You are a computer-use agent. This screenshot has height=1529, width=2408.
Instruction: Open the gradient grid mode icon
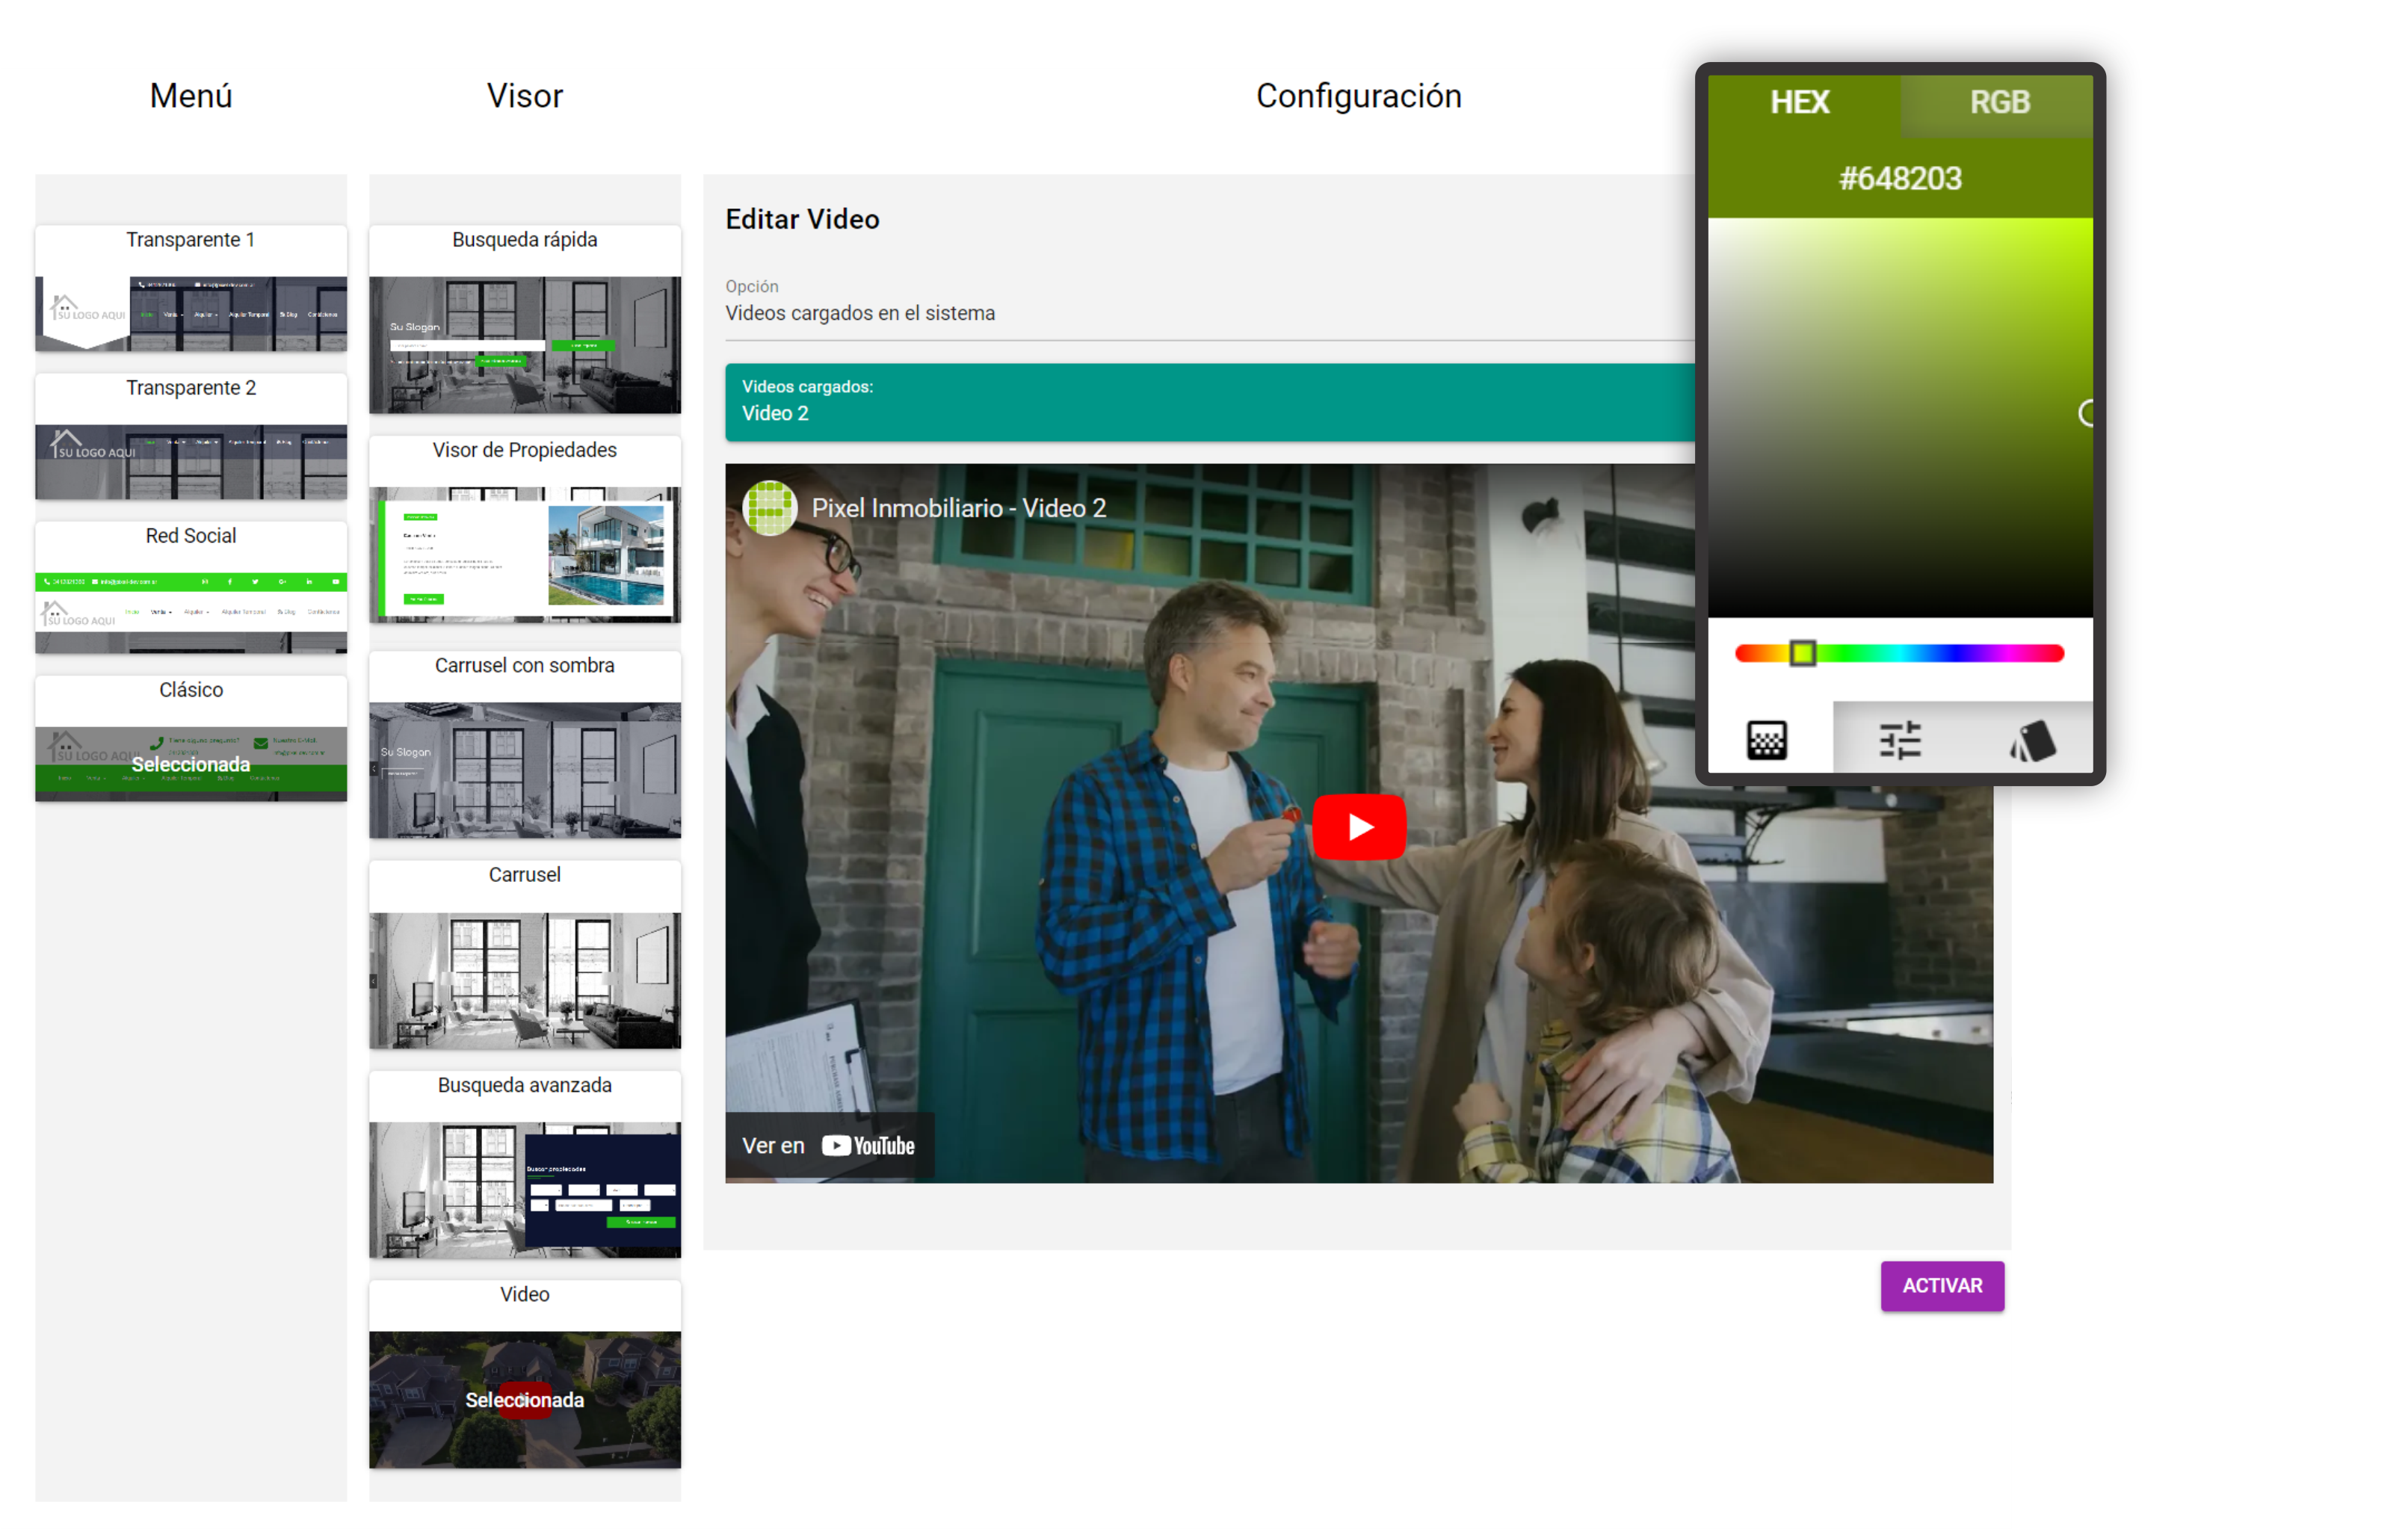[1766, 741]
